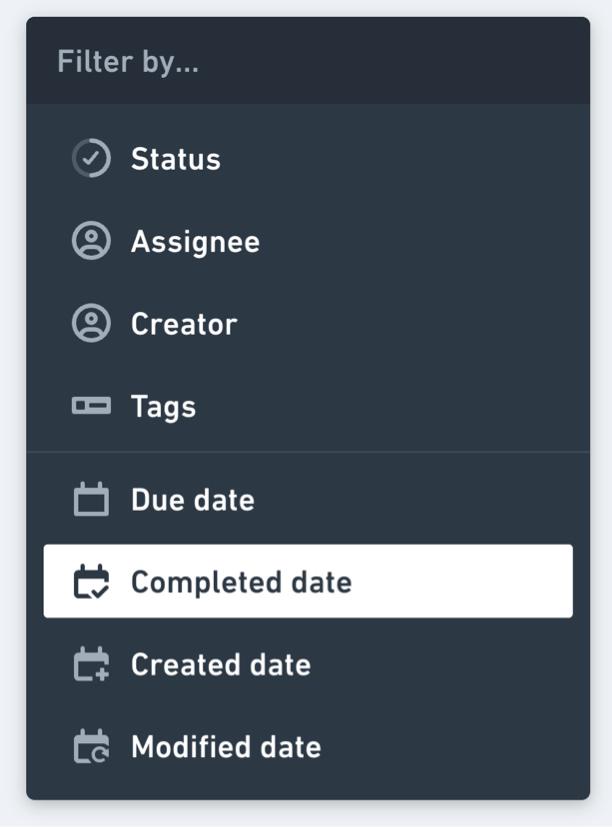The height and width of the screenshot is (827, 612).
Task: Click the Creator person icon
Action: [91, 324]
